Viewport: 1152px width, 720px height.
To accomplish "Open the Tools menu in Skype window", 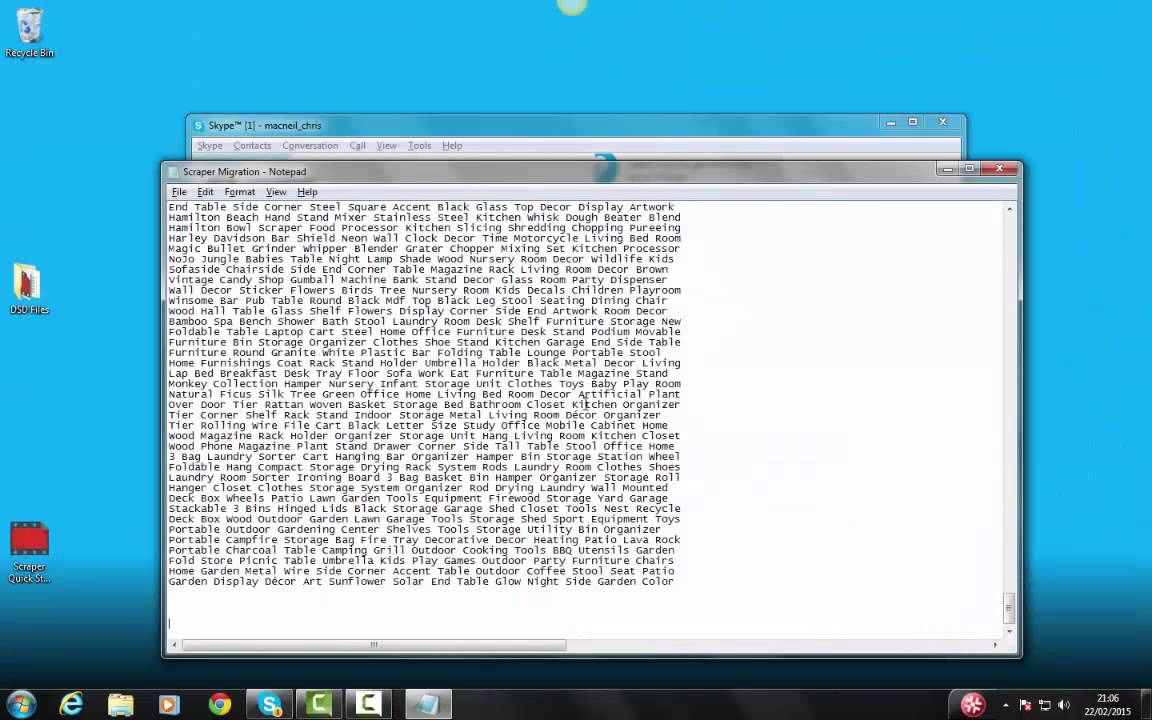I will pos(420,145).
